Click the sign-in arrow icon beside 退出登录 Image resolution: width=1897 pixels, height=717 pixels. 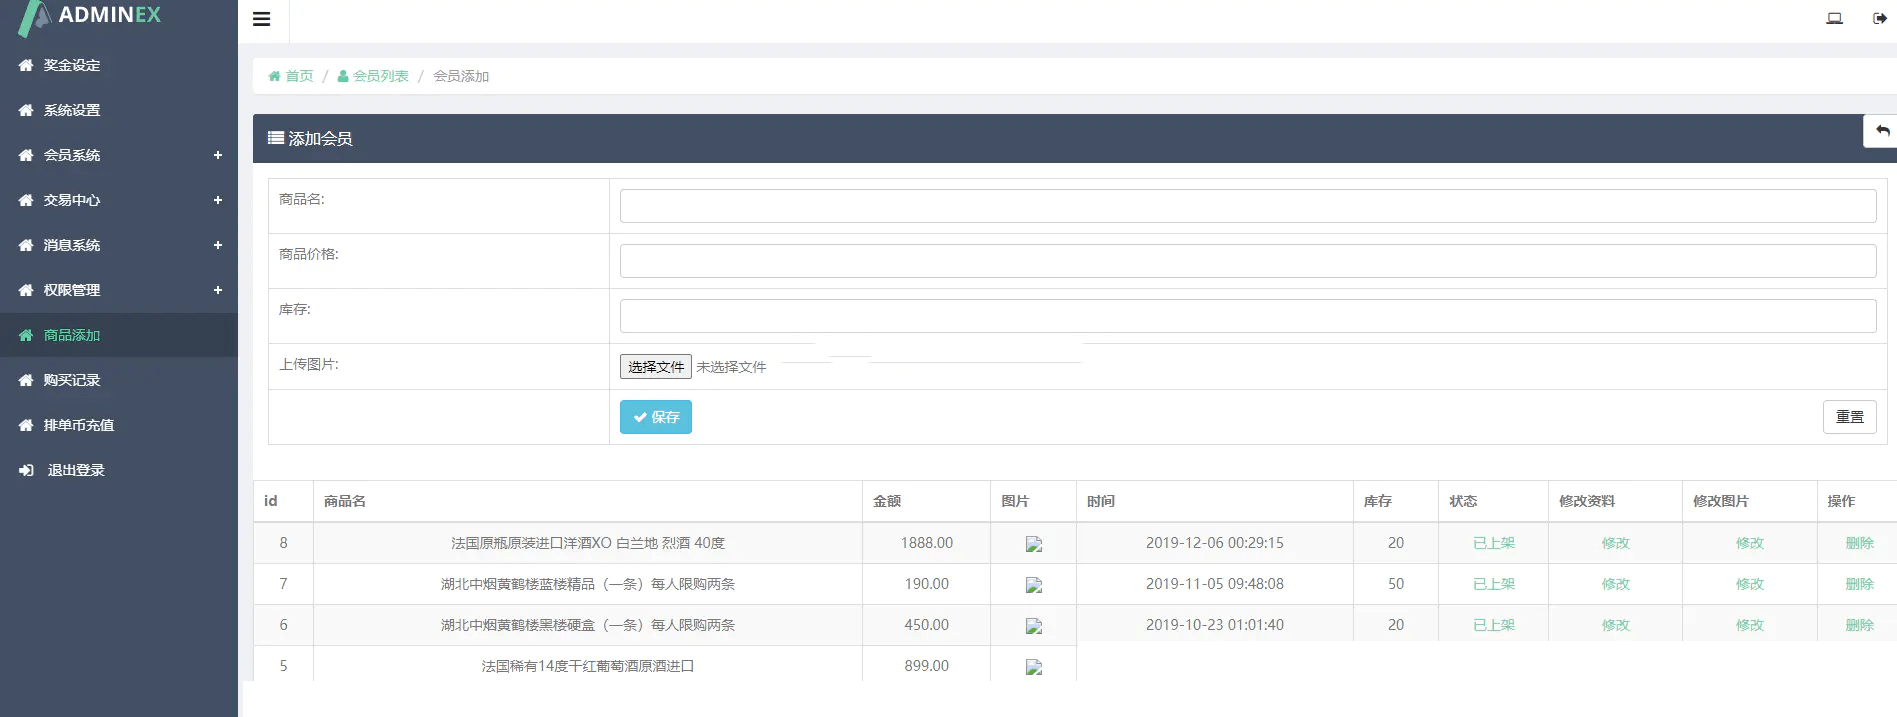(26, 470)
